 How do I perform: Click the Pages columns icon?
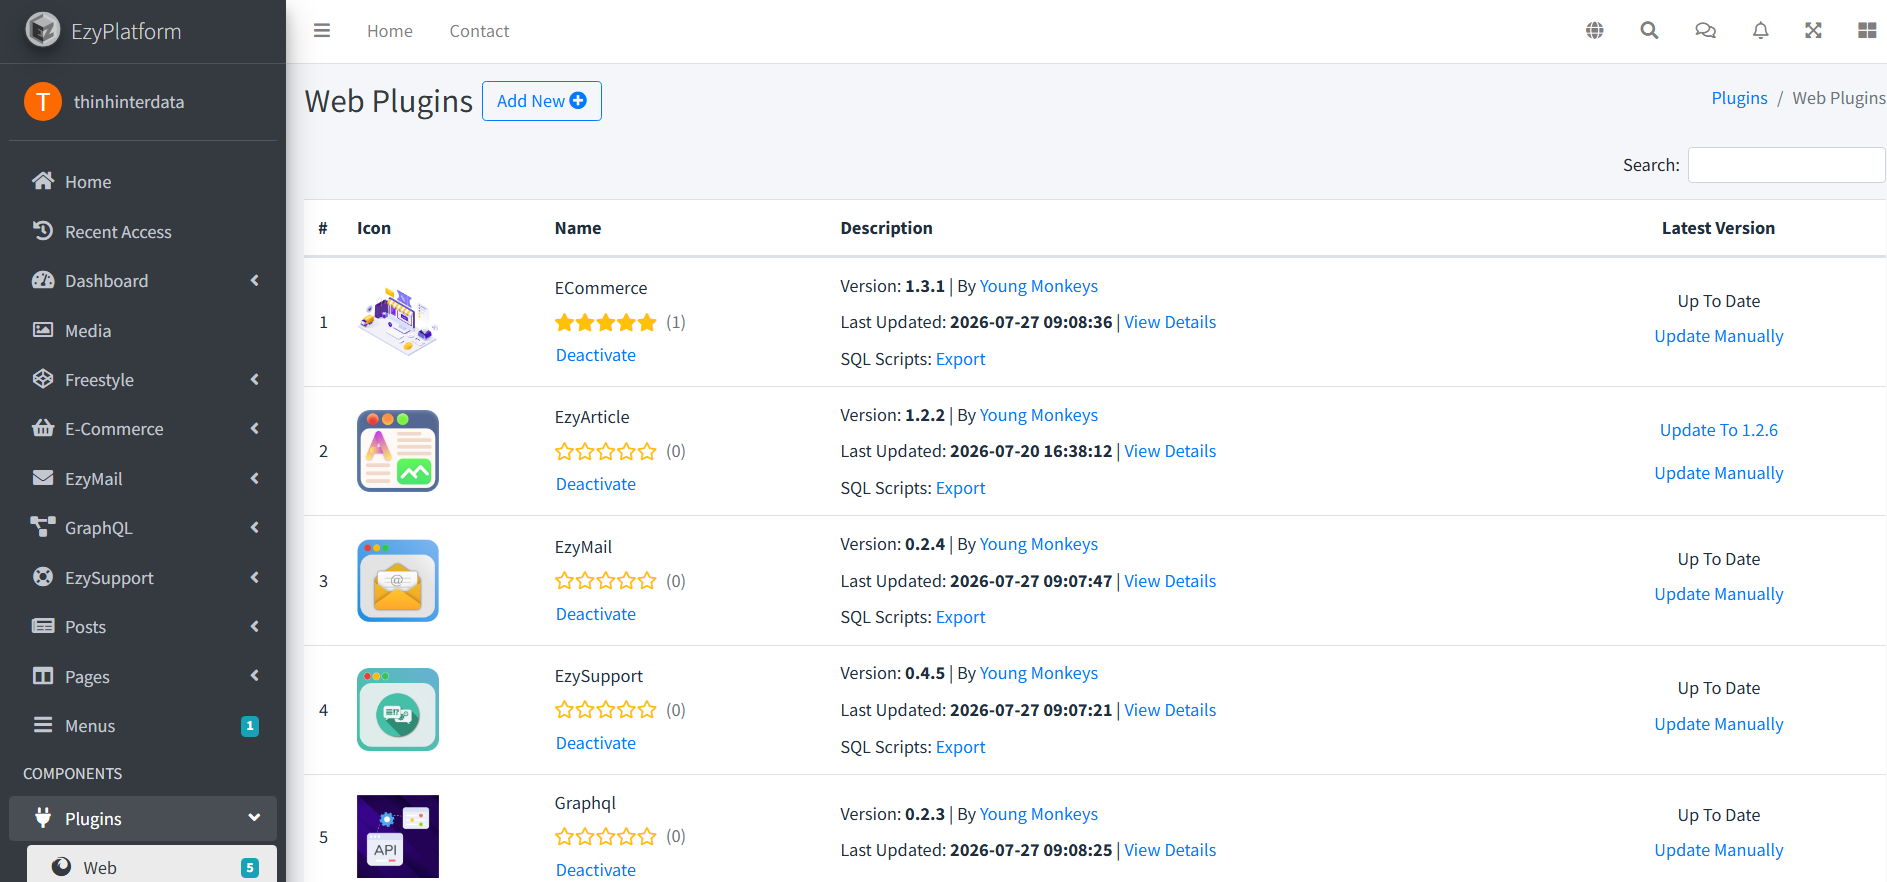pyautogui.click(x=43, y=676)
